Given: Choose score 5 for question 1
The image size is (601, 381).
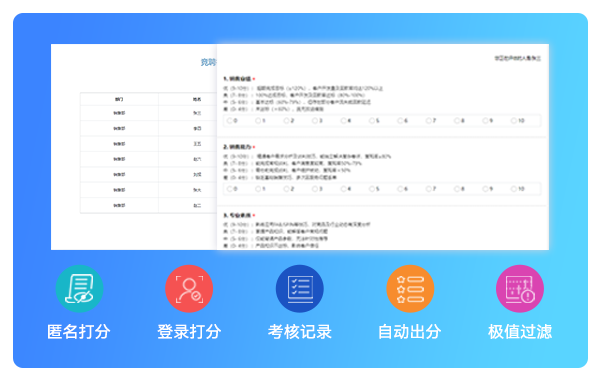Looking at the screenshot, I should pos(372,121).
